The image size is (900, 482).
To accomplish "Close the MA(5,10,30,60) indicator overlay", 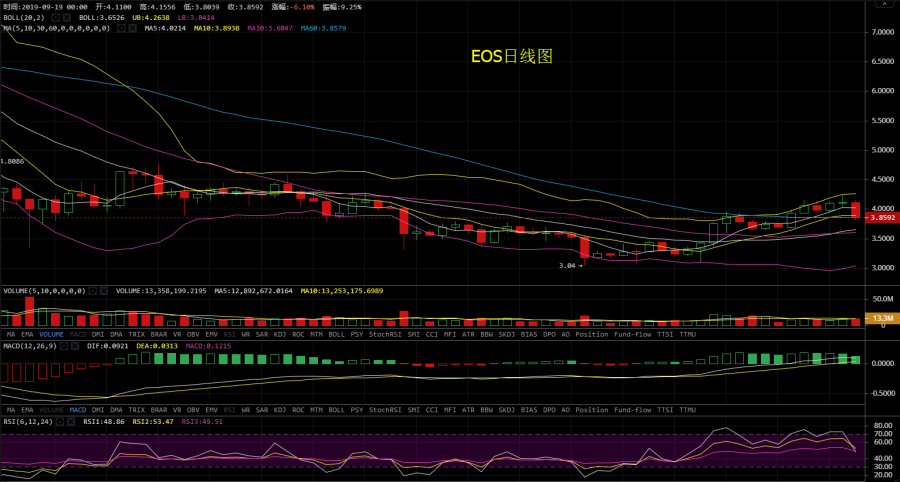I will [x=133, y=28].
